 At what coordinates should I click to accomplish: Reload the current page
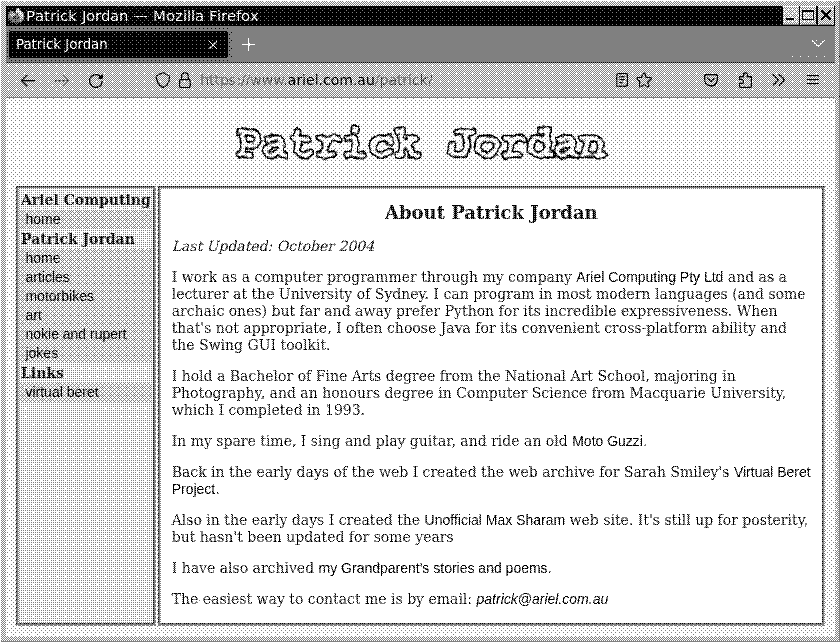96,80
